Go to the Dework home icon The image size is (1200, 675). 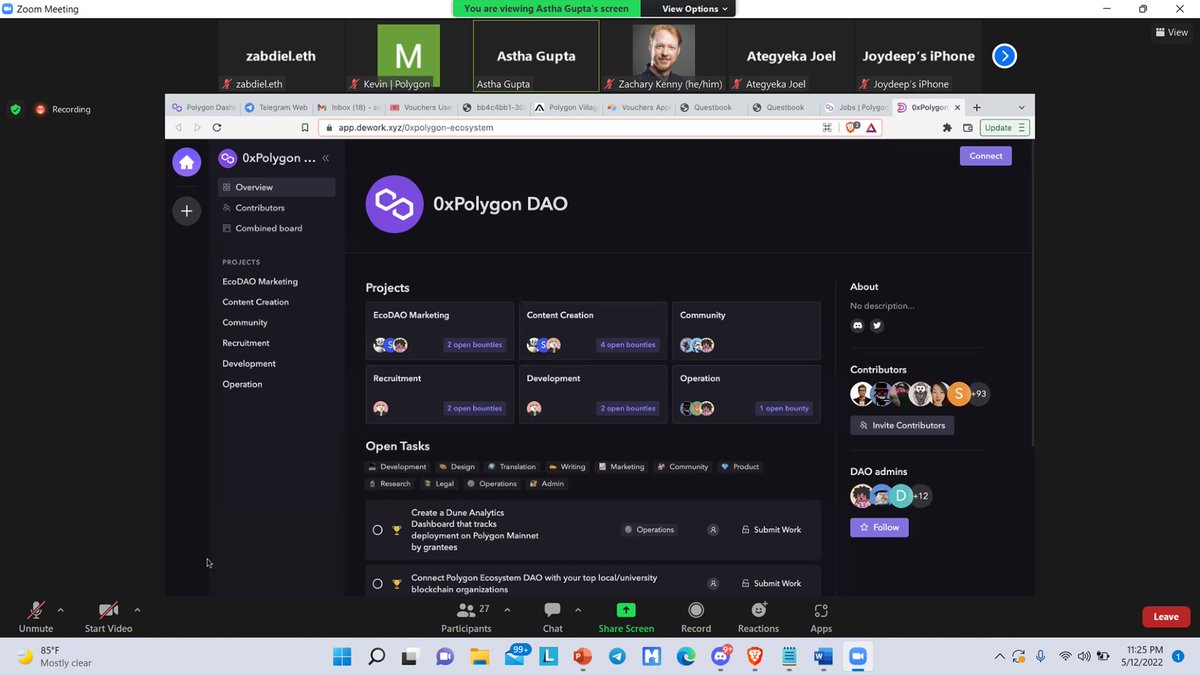click(186, 162)
